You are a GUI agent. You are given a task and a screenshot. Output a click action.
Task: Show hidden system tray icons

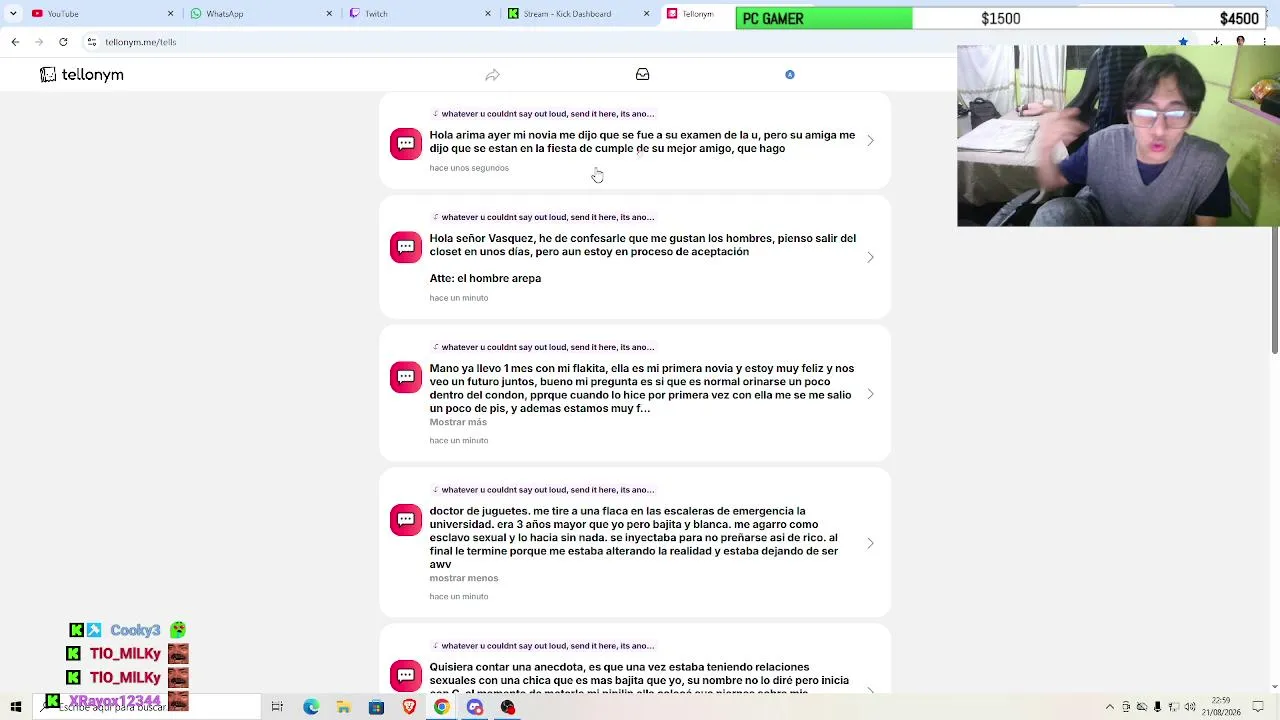(1109, 707)
